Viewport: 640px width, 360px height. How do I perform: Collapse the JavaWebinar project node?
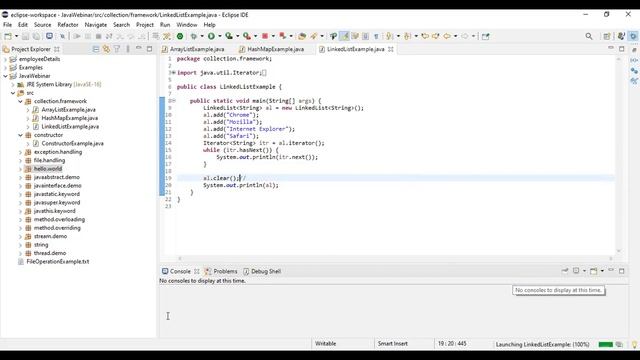5,76
